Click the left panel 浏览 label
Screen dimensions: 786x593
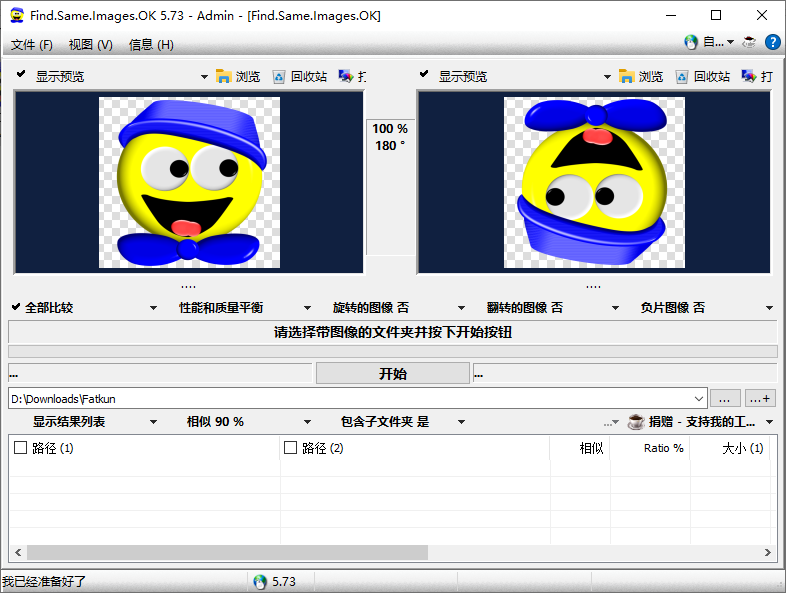[248, 77]
